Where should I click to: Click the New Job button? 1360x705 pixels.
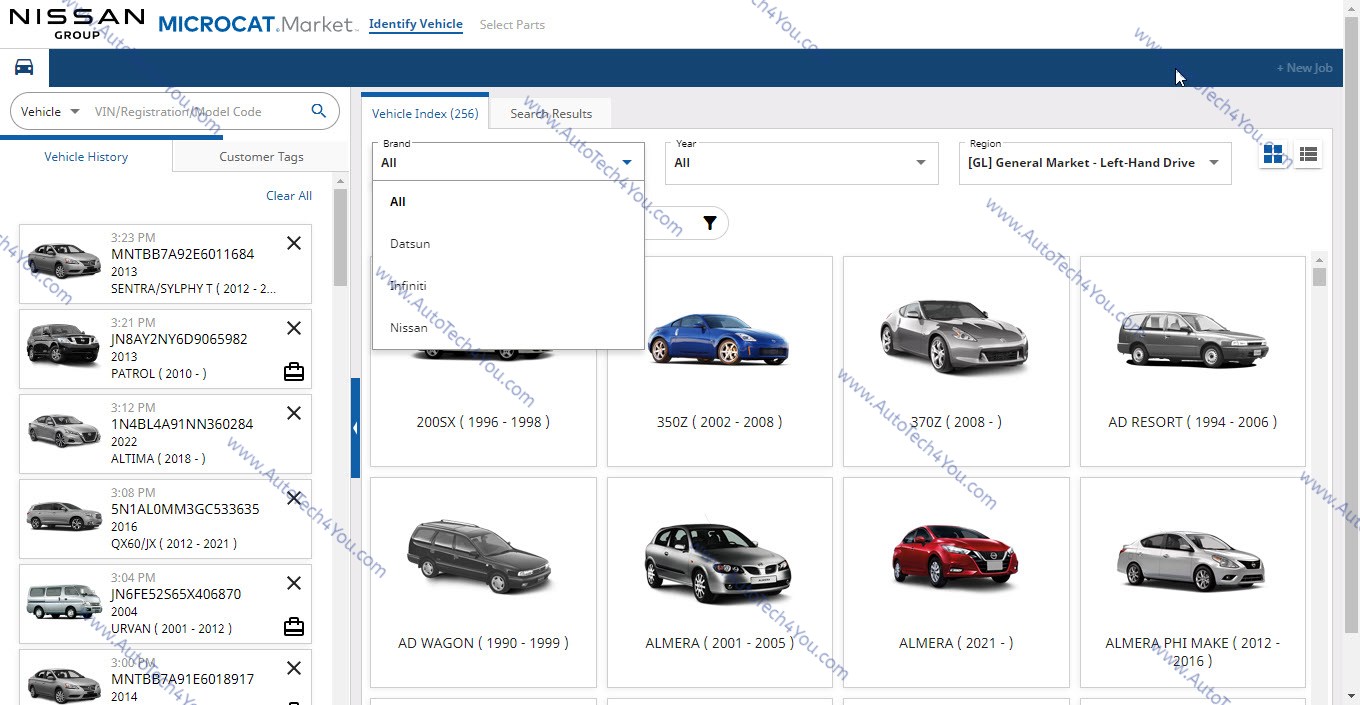click(1304, 68)
